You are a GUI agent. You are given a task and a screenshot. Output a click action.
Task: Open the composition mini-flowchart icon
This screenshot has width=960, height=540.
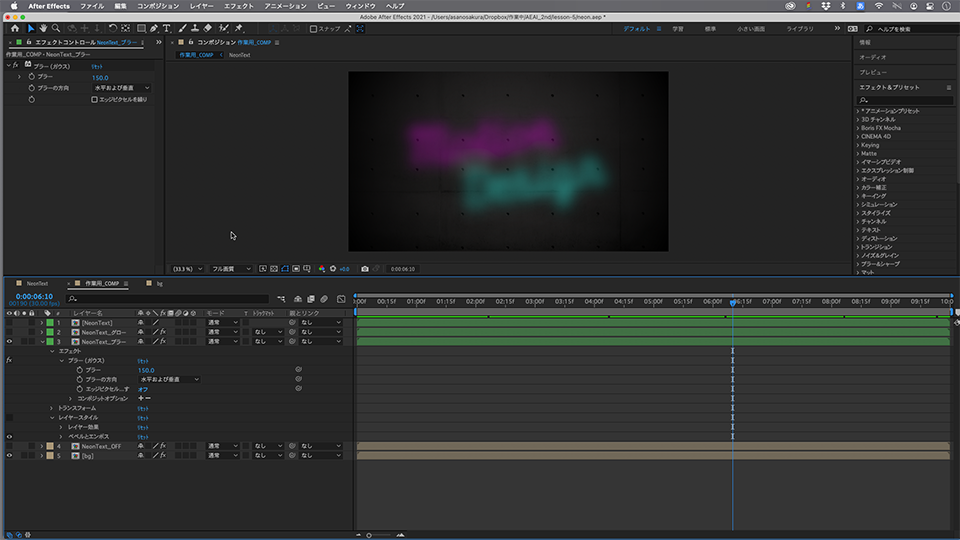click(x=281, y=299)
